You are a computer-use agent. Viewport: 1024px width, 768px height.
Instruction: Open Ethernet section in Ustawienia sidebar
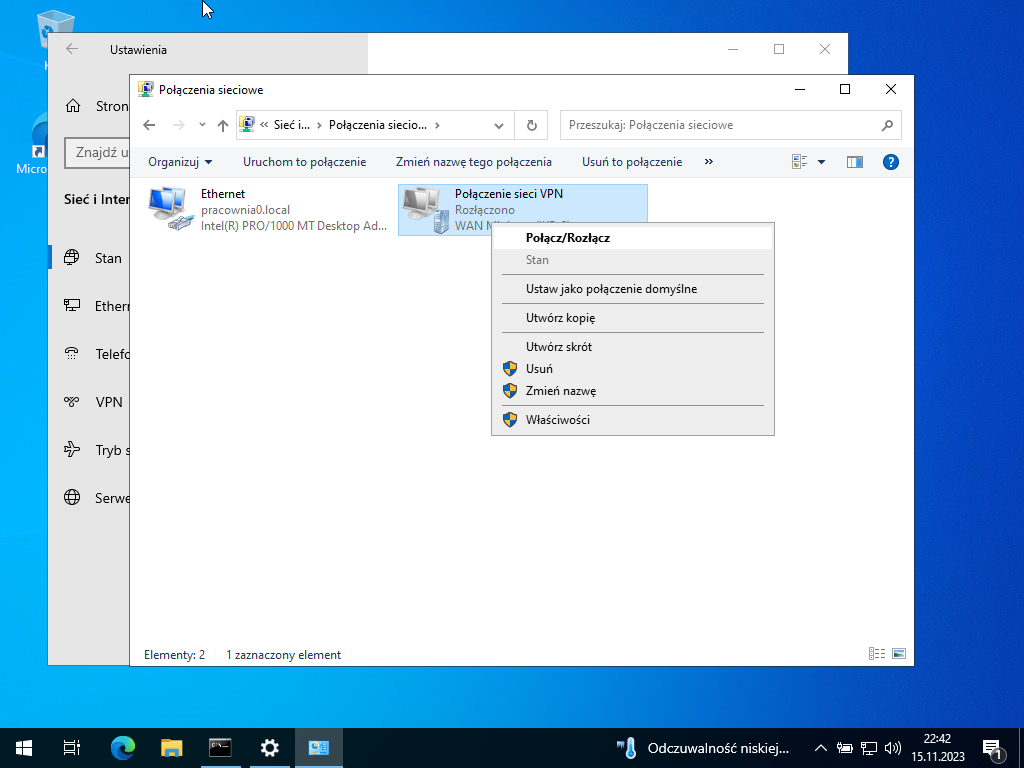coord(91,306)
